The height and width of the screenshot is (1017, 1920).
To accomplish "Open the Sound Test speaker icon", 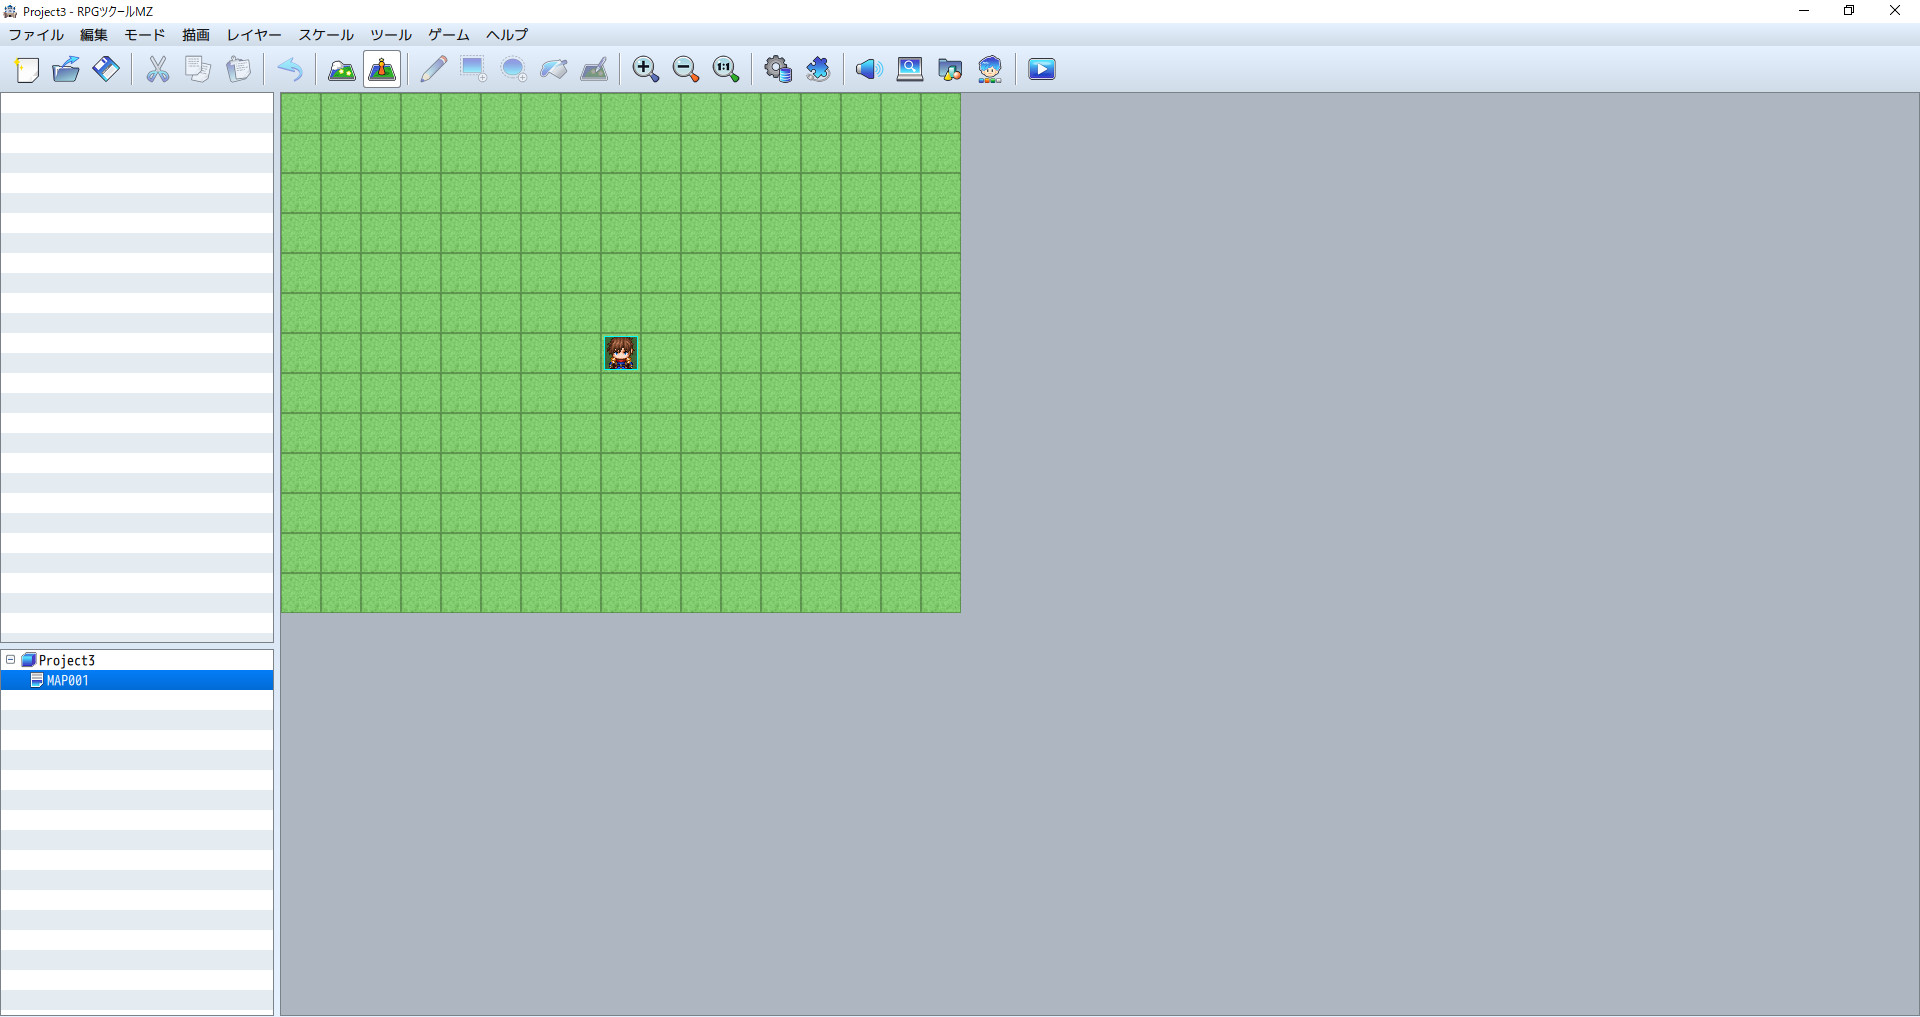I will click(x=868, y=69).
